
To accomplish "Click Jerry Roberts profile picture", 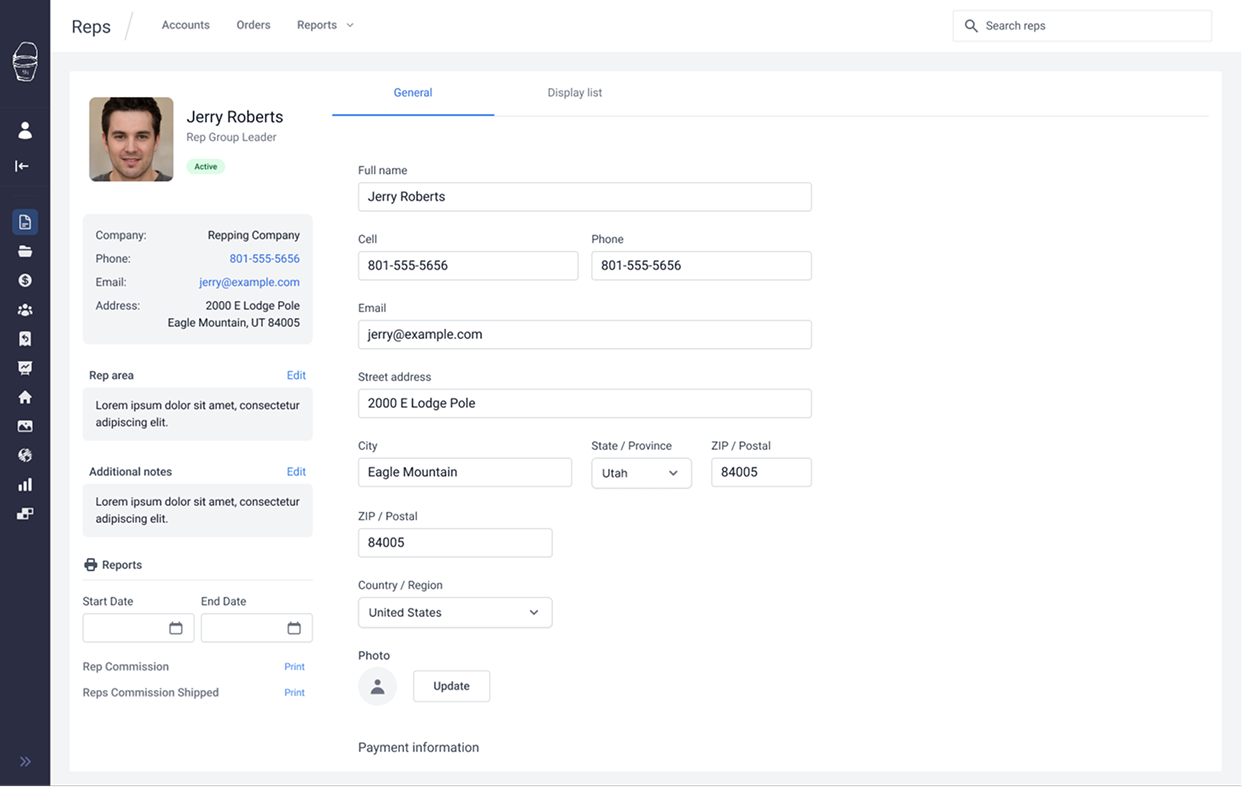I will point(131,139).
